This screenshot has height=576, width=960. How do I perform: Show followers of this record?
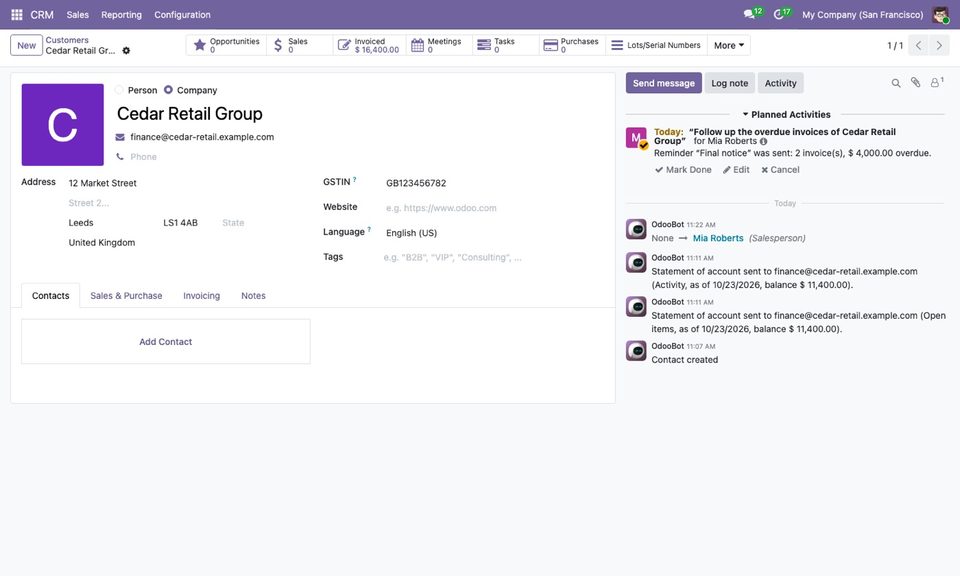coord(937,83)
